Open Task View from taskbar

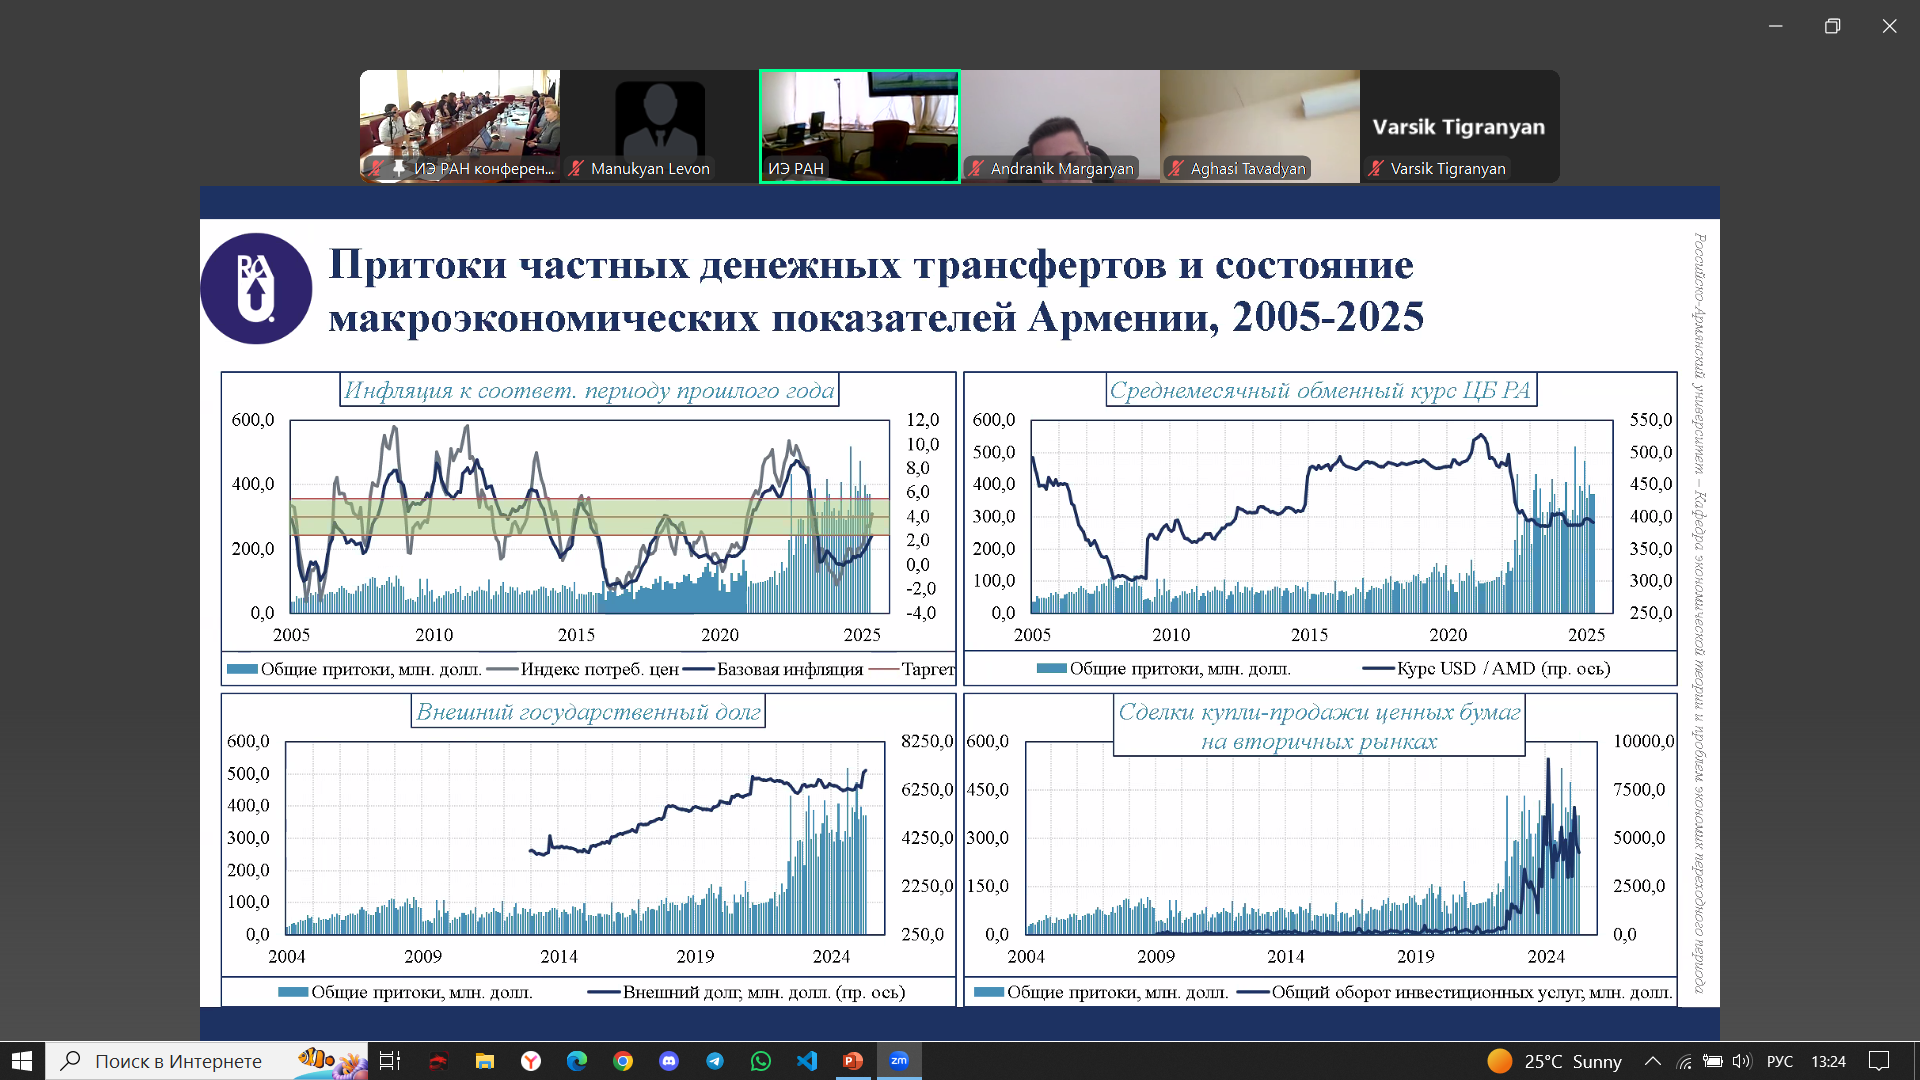390,1061
